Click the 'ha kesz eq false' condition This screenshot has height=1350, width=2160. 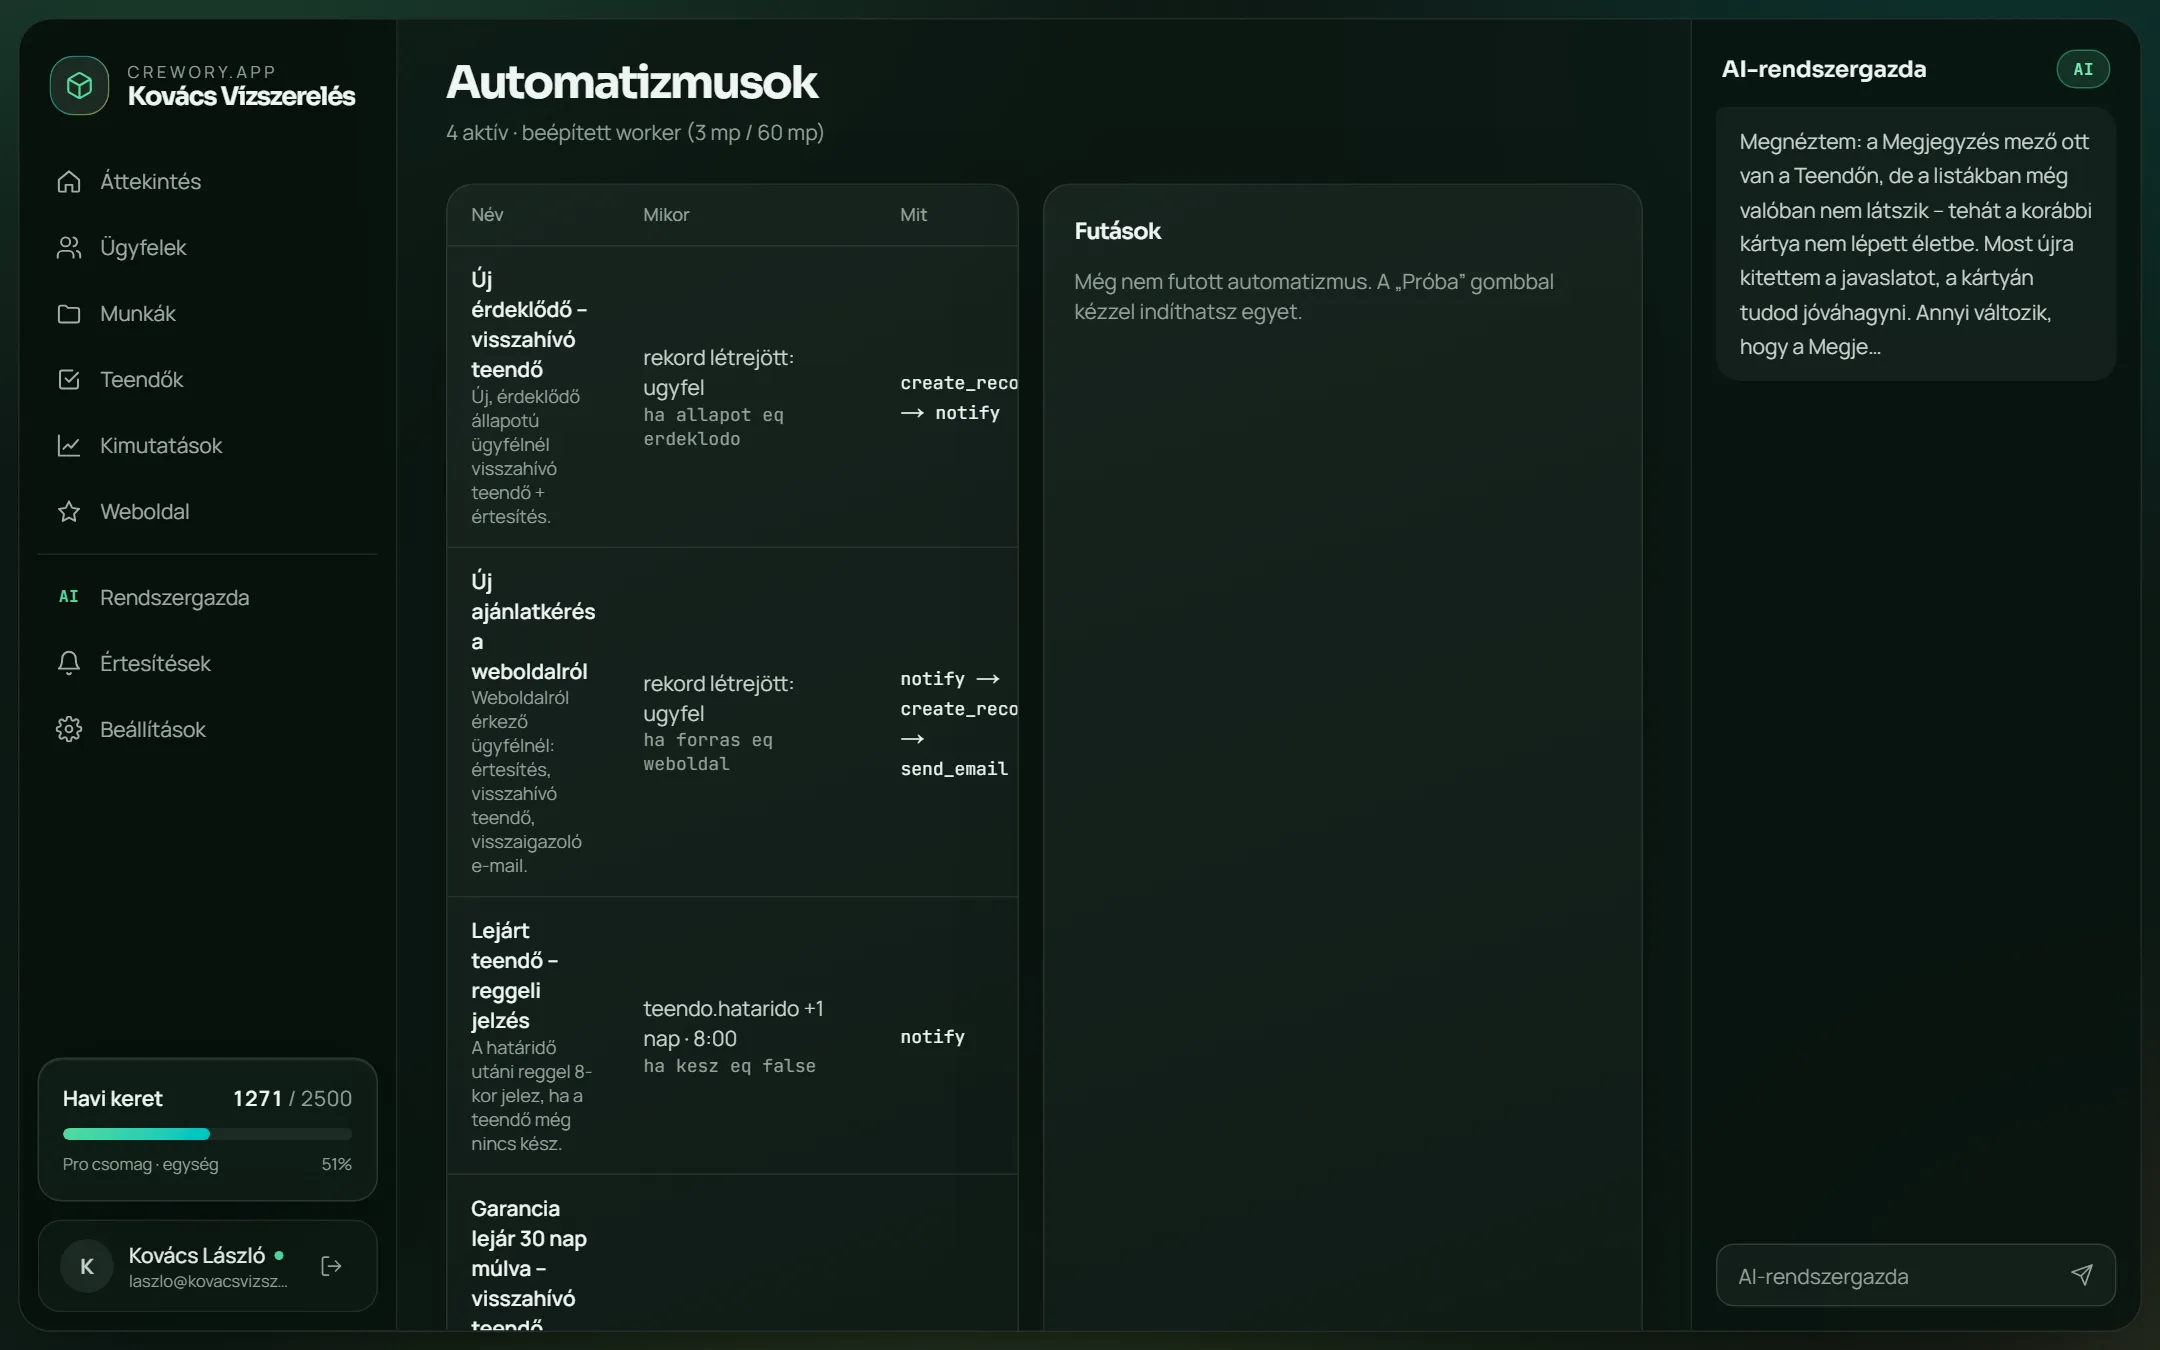click(x=729, y=1066)
